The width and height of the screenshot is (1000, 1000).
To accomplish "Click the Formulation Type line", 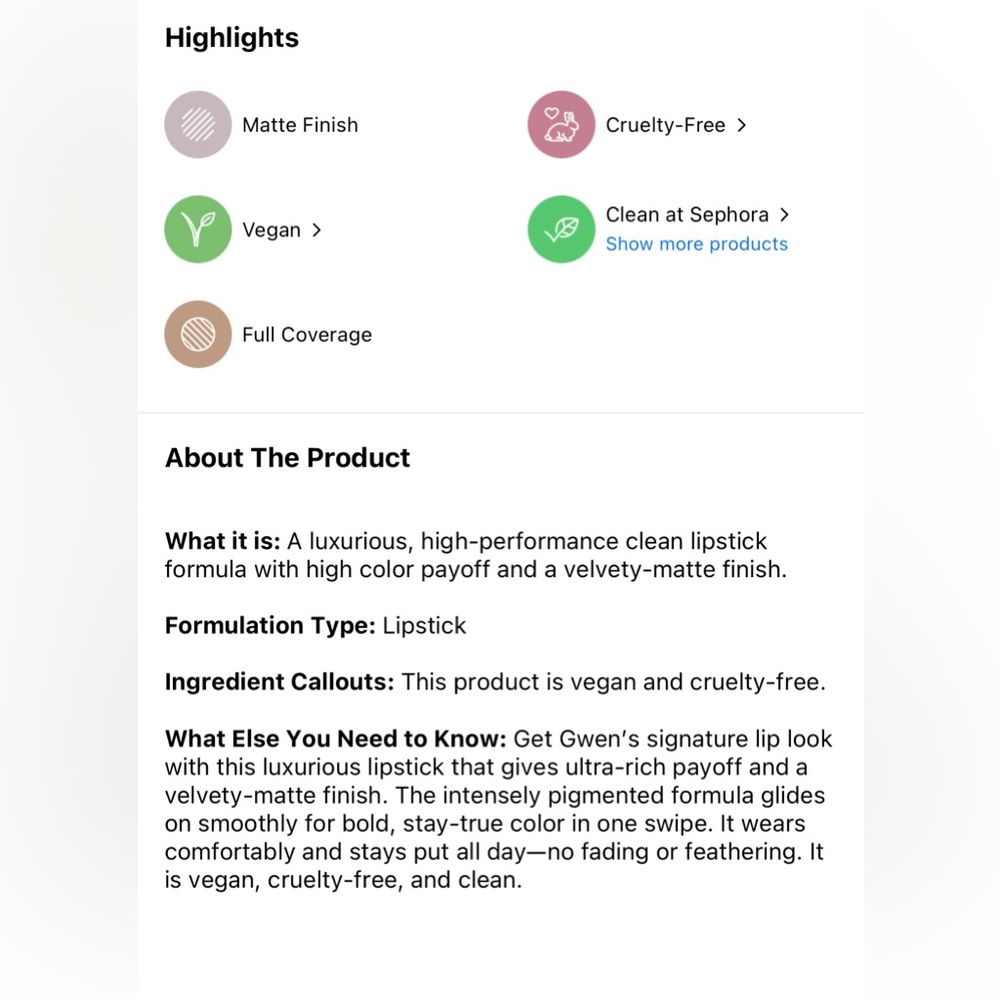I will 315,626.
